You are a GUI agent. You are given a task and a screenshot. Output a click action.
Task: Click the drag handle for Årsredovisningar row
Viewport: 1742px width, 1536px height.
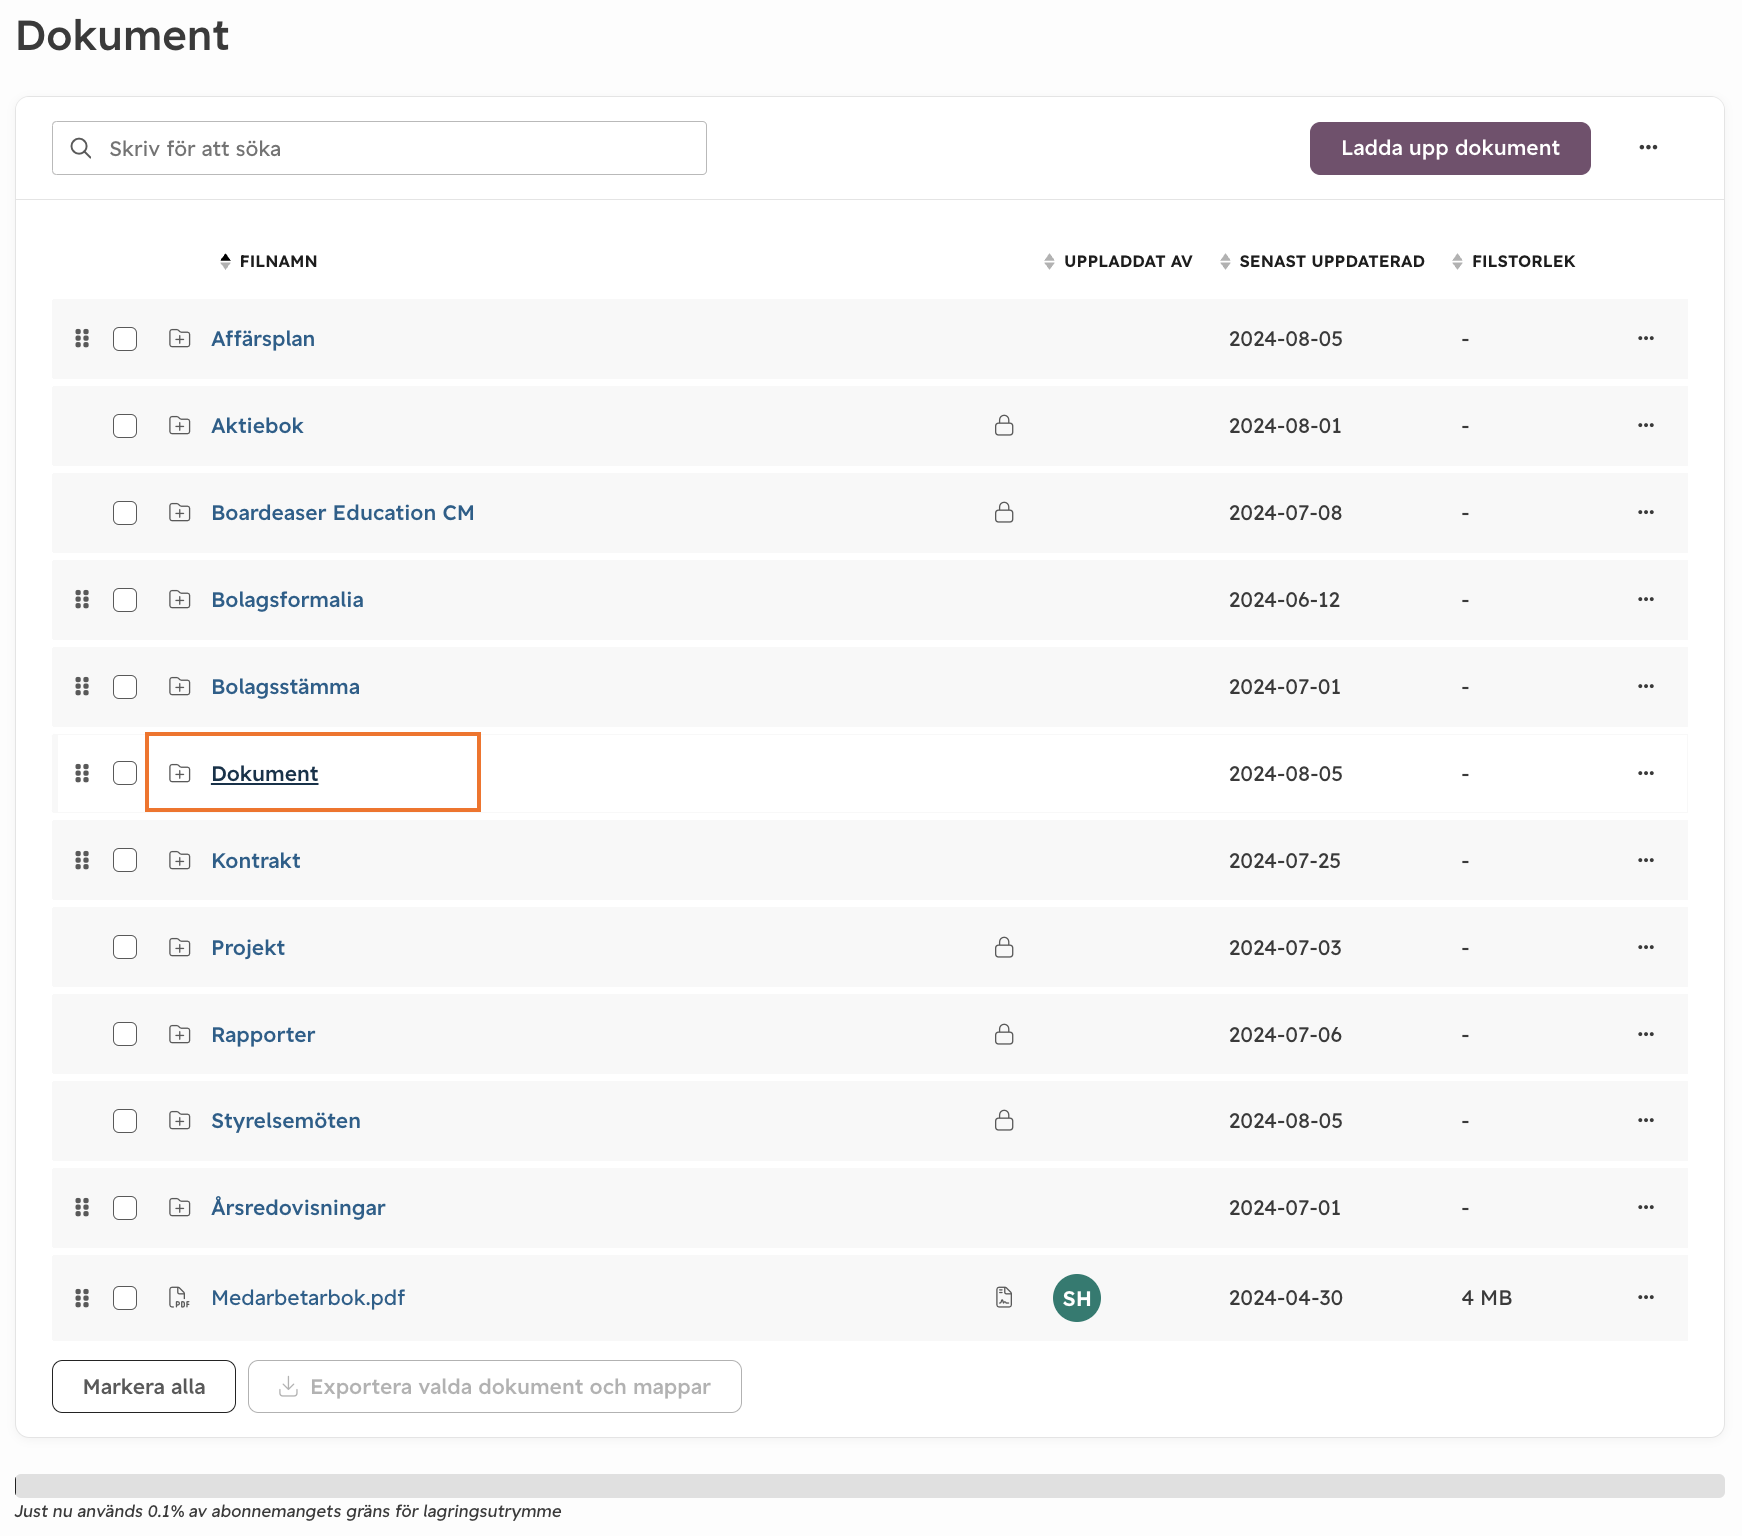click(x=82, y=1208)
